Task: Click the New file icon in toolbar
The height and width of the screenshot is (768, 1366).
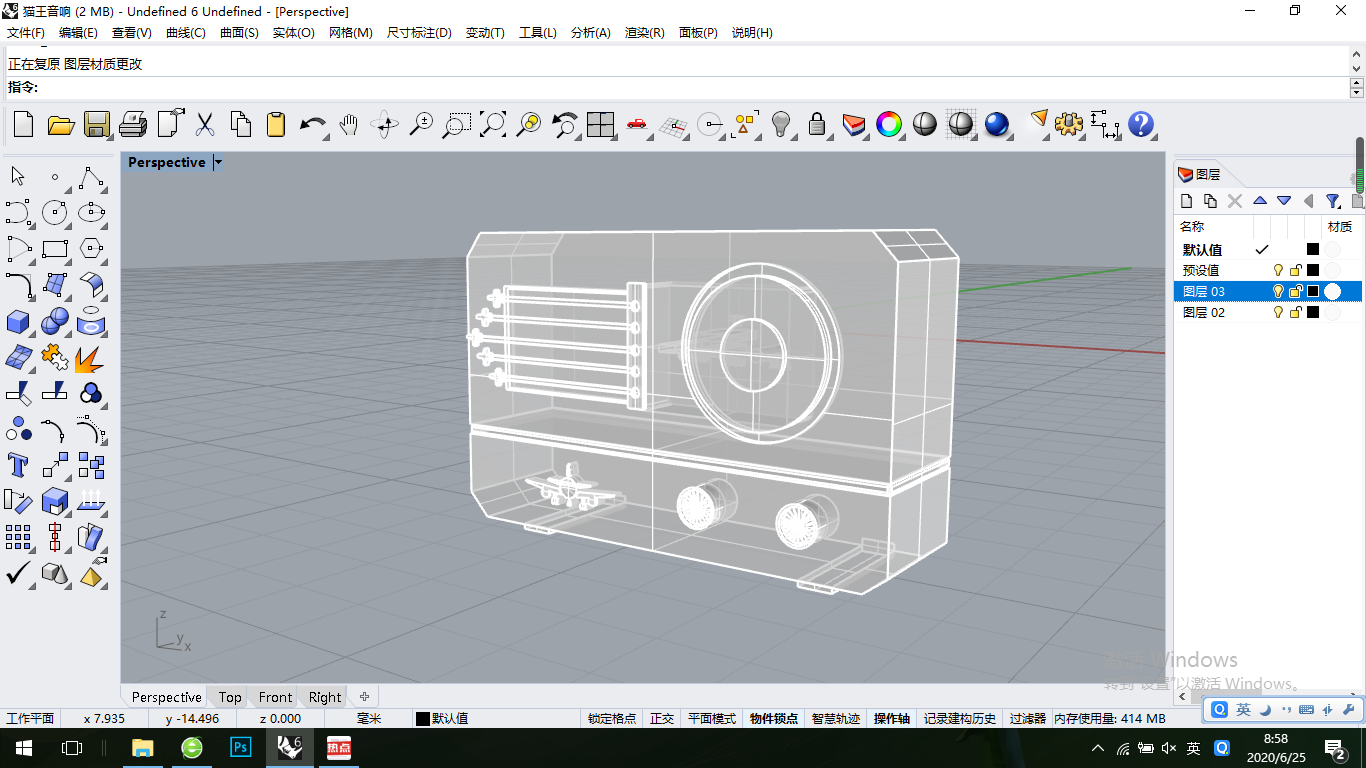Action: (23, 124)
